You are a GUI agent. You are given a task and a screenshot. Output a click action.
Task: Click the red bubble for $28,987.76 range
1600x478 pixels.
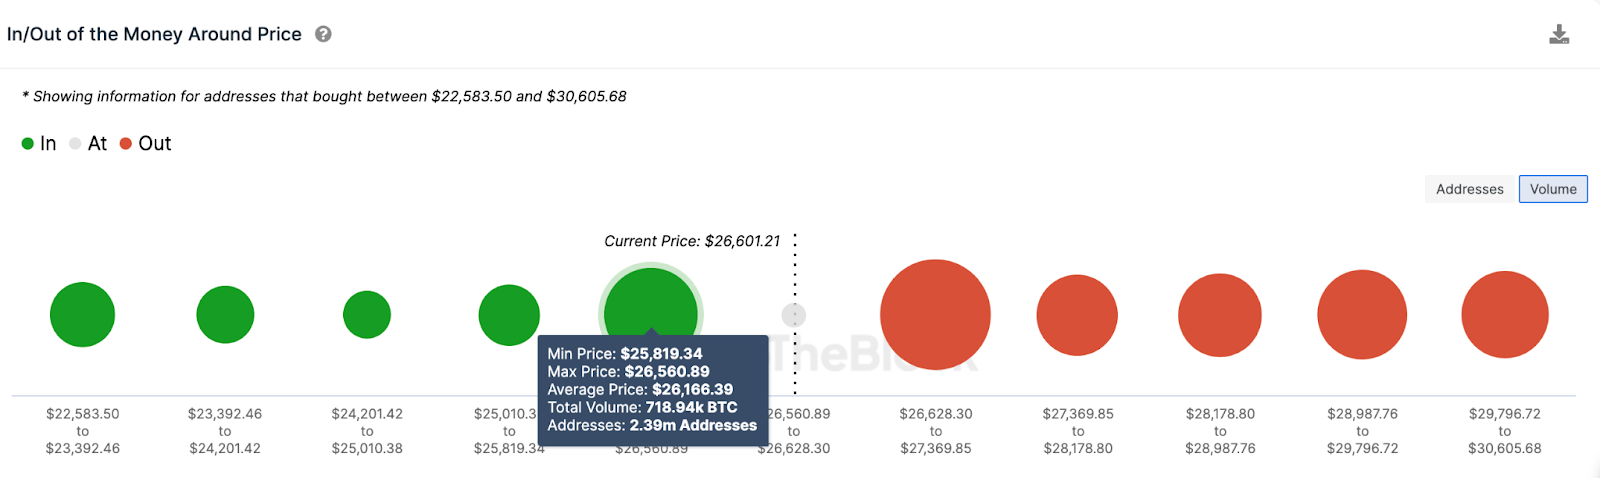pyautogui.click(x=1362, y=315)
